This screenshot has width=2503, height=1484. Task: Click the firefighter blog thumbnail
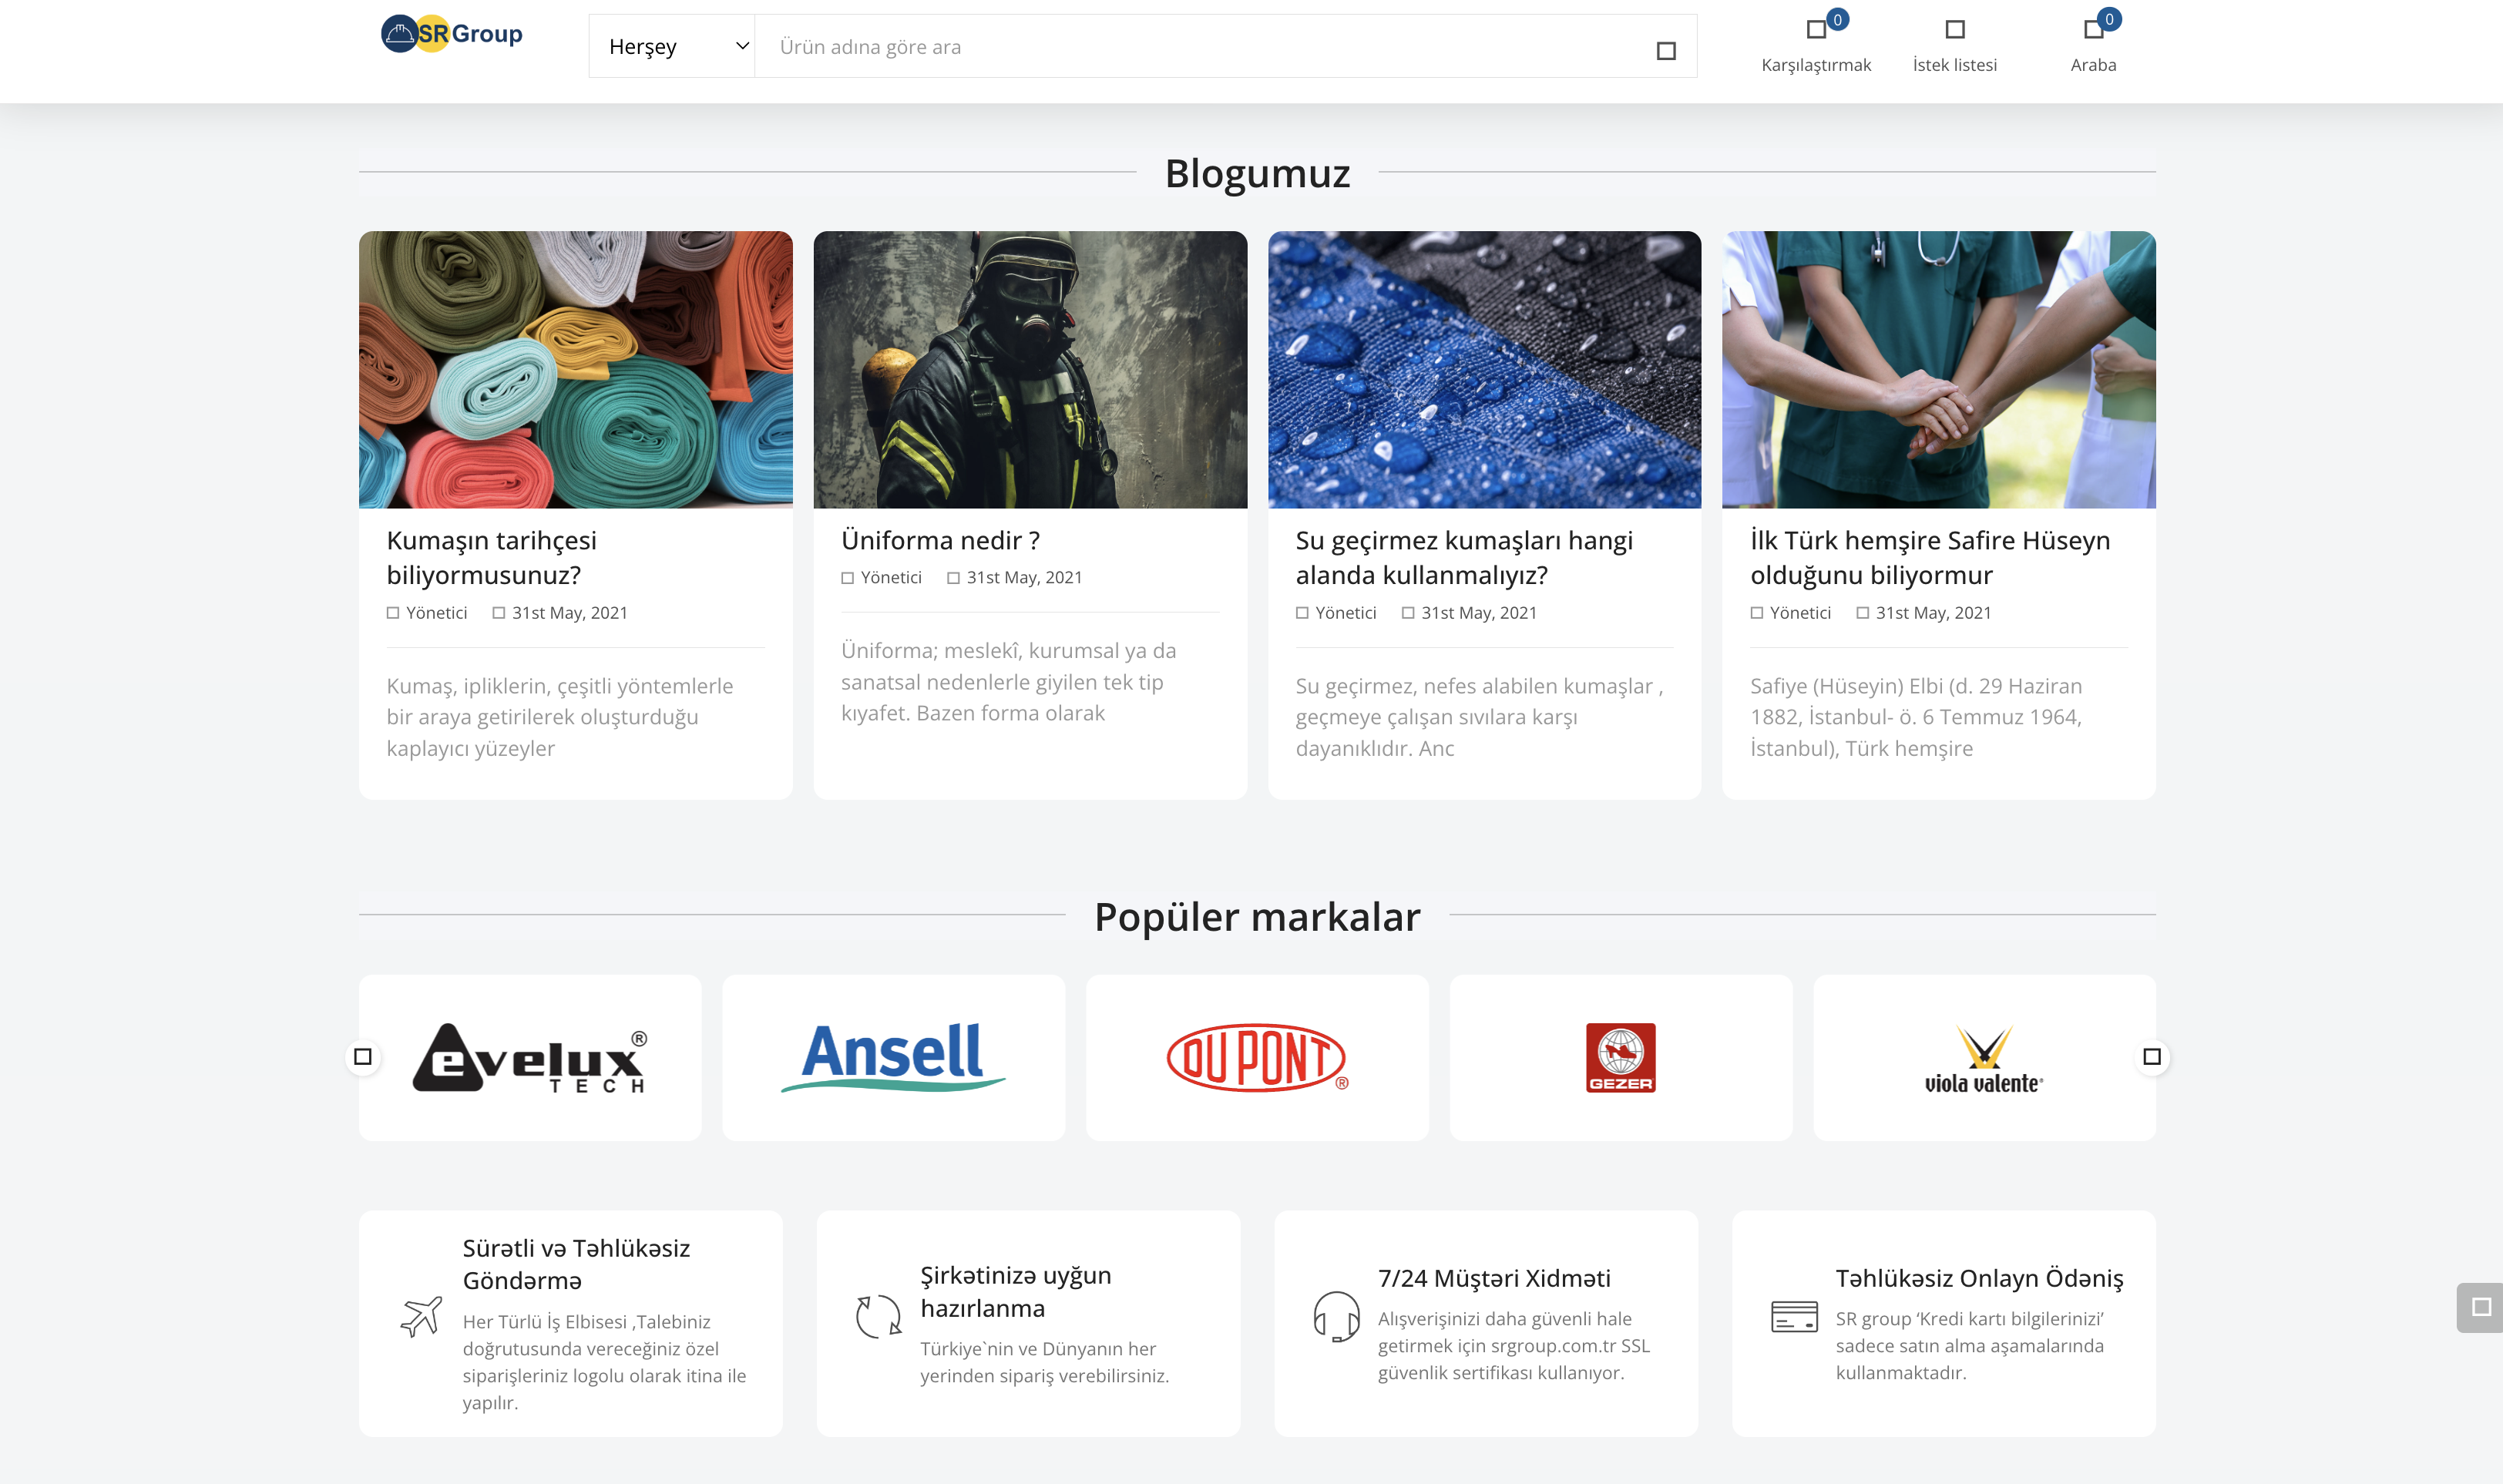click(x=1030, y=370)
